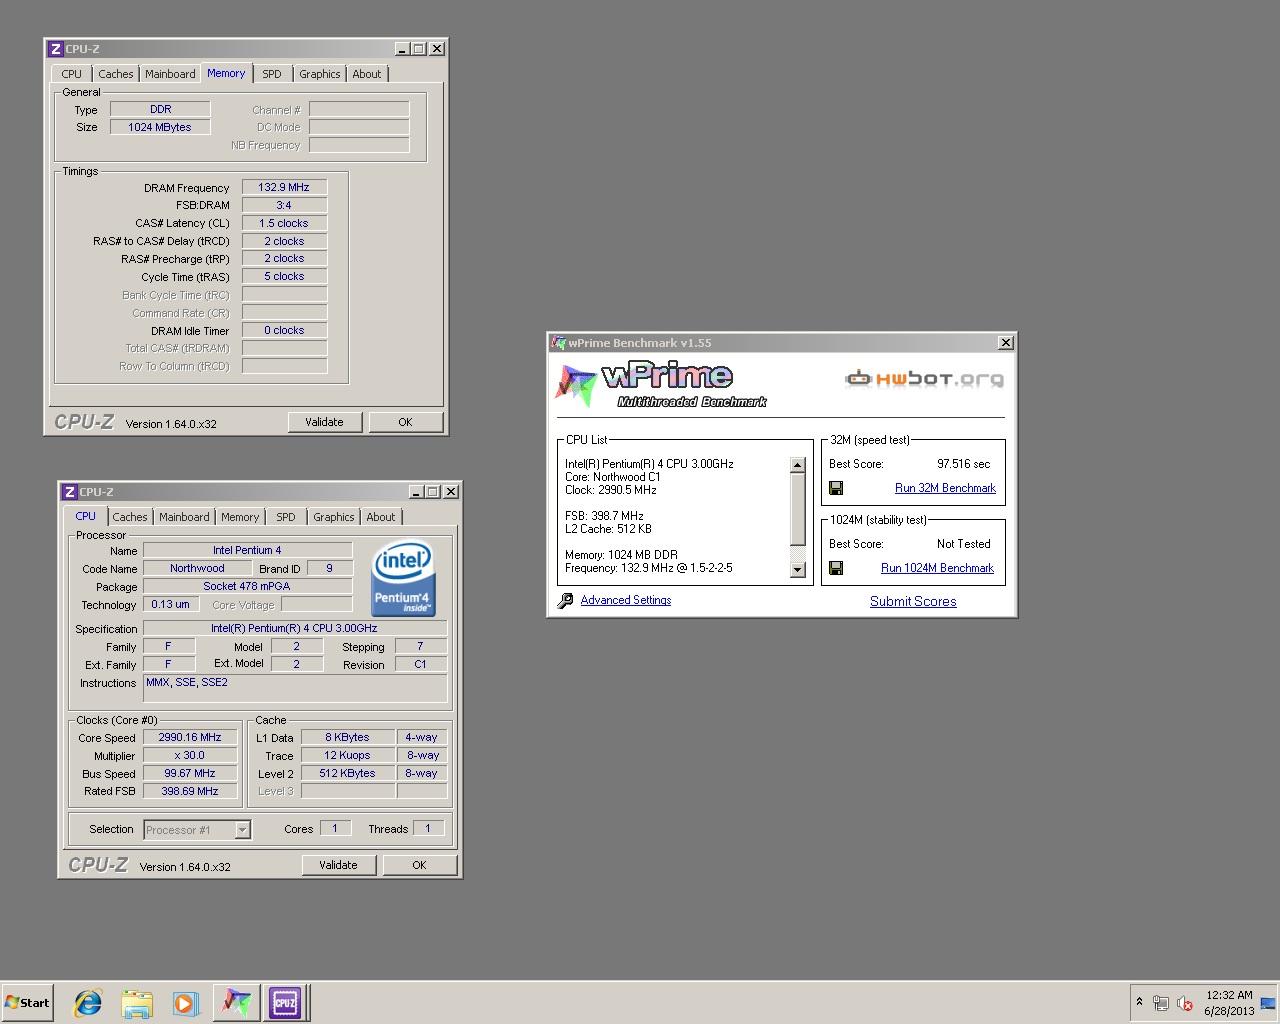The height and width of the screenshot is (1024, 1280).
Task: Click OK in the CPU tab window
Action: pyautogui.click(x=419, y=865)
